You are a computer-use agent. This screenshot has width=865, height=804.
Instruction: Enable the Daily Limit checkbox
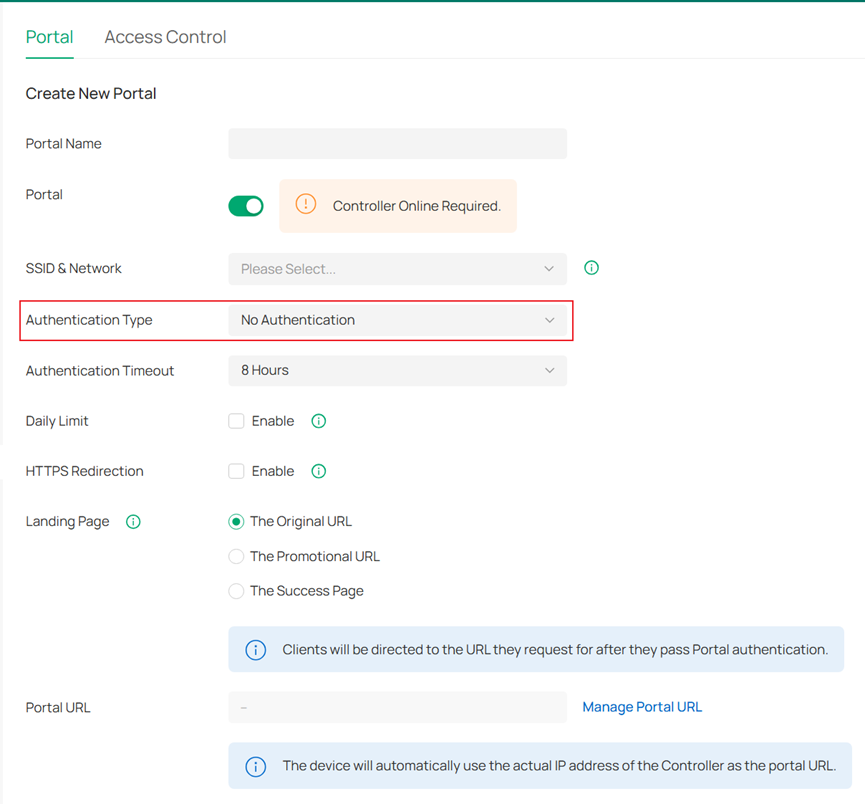coord(237,421)
